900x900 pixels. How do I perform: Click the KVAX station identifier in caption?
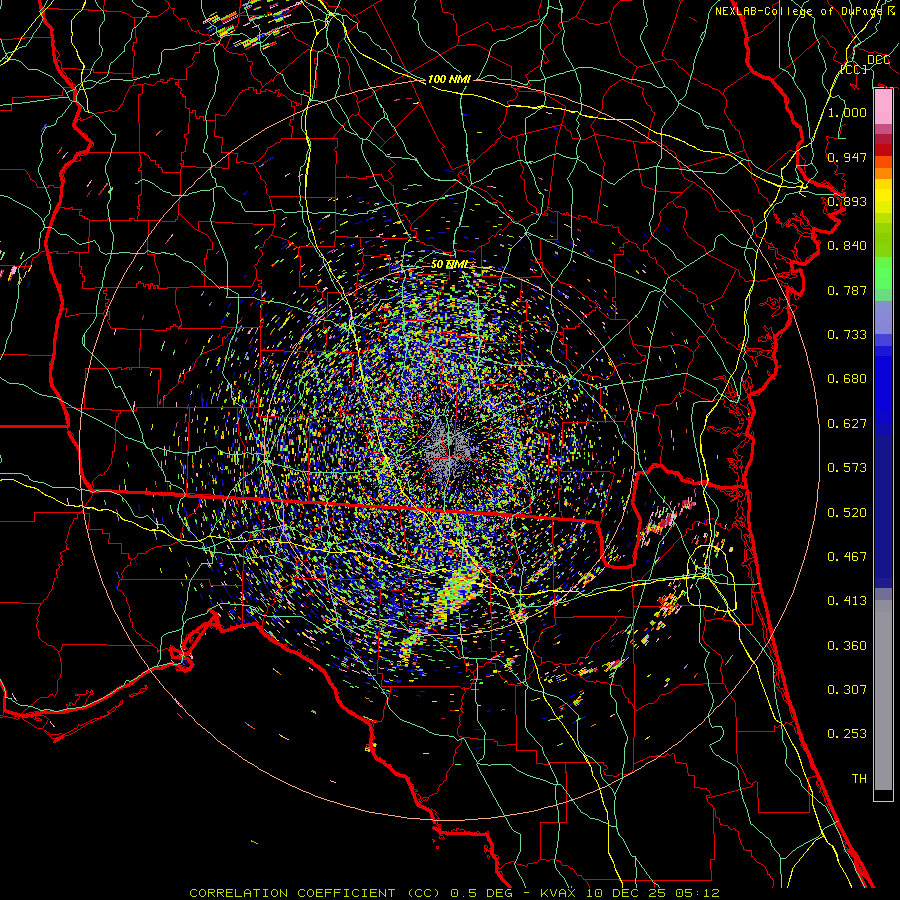pos(558,893)
